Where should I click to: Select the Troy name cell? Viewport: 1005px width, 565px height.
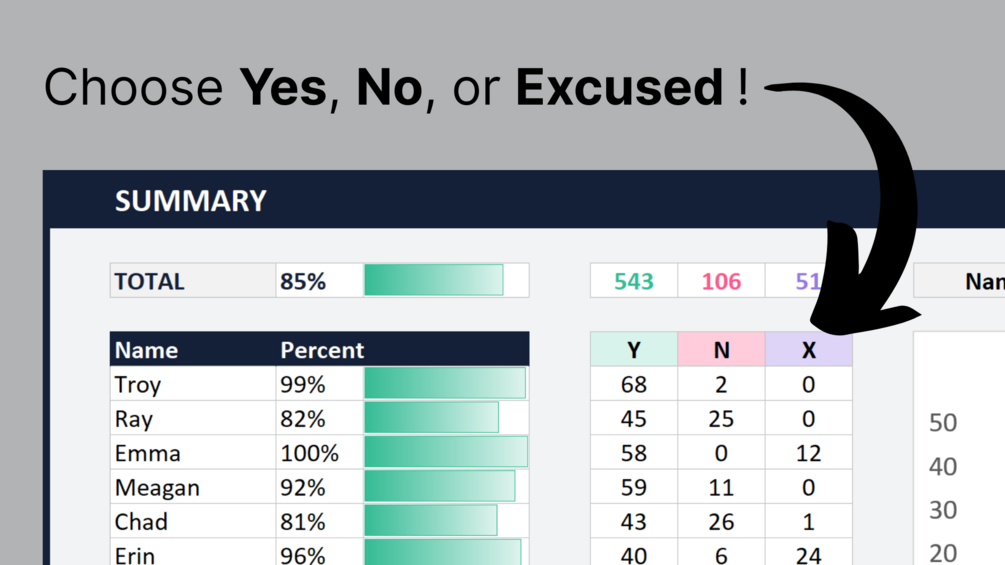click(x=138, y=384)
